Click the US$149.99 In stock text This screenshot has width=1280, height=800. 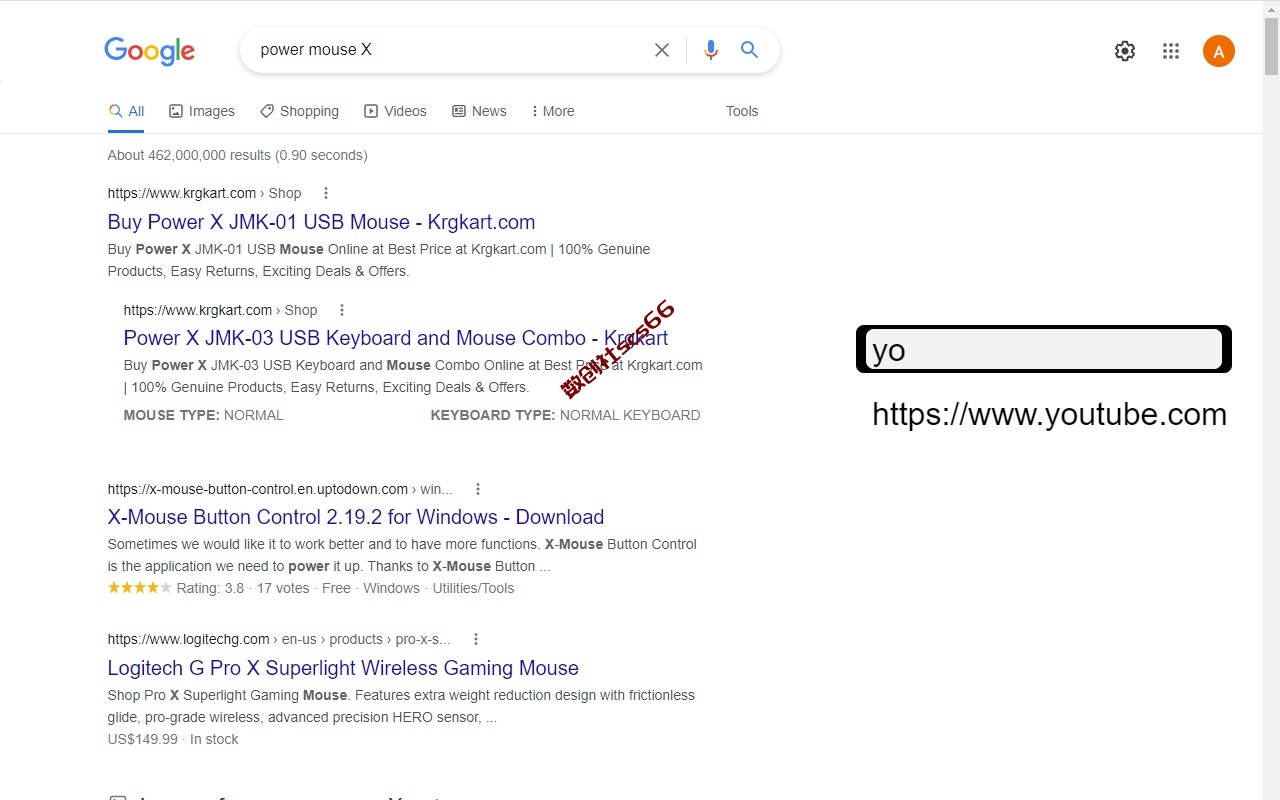pyautogui.click(x=173, y=739)
